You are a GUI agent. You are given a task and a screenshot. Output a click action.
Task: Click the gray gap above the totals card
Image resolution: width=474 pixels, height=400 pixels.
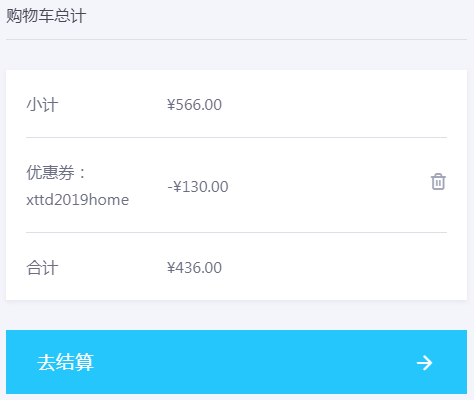[236, 55]
